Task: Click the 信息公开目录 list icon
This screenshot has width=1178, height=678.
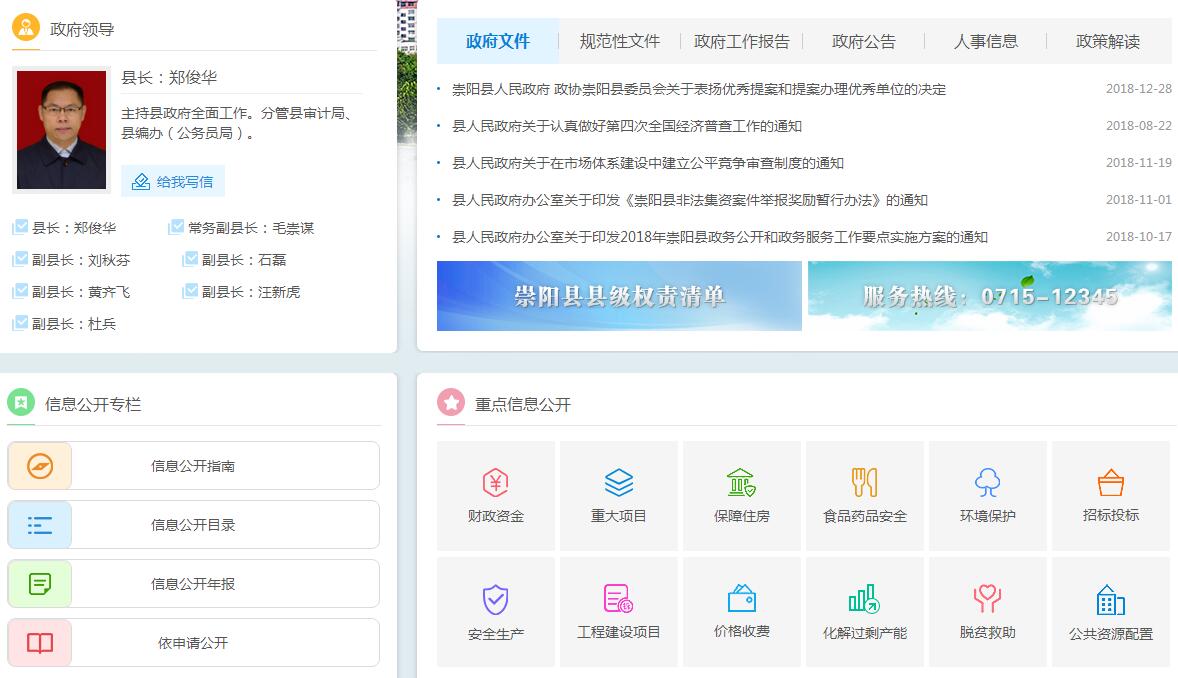Action: coord(40,525)
